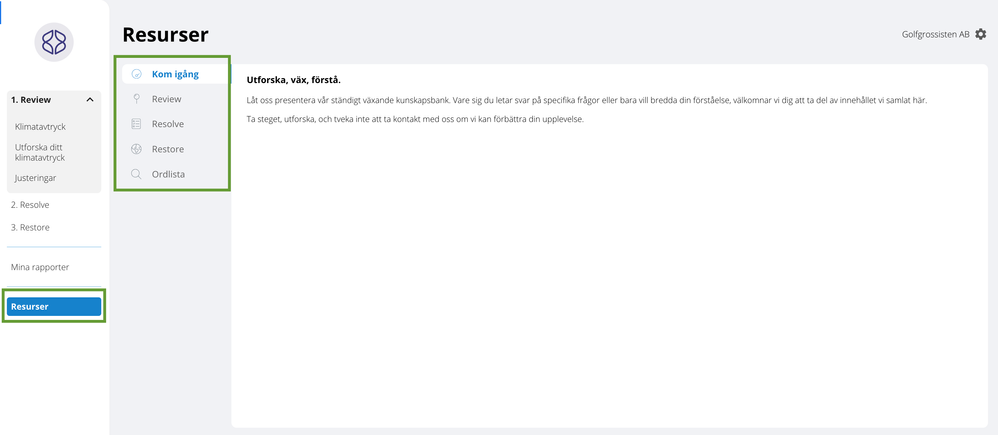Viewport: 998px width, 435px height.
Task: Open Mina rapporter
Action: [x=40, y=267]
